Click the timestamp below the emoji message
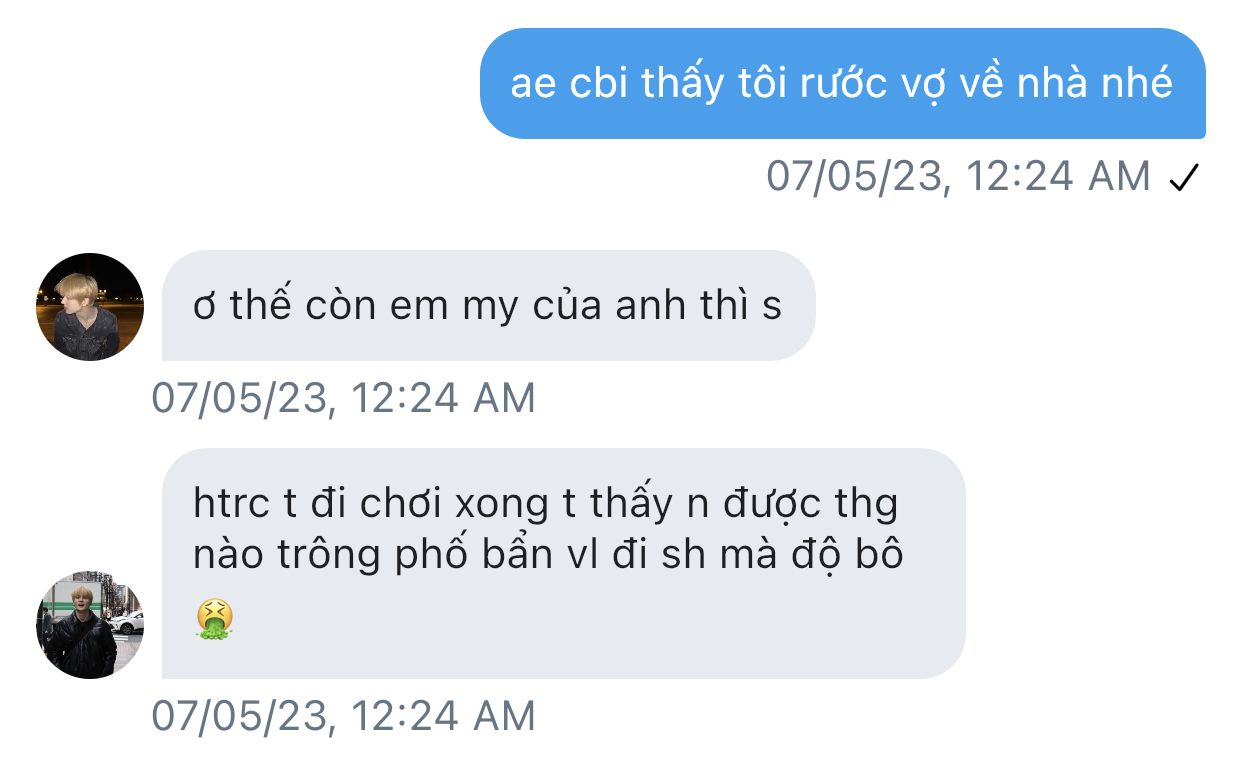This screenshot has width=1242, height=758. coord(343,716)
